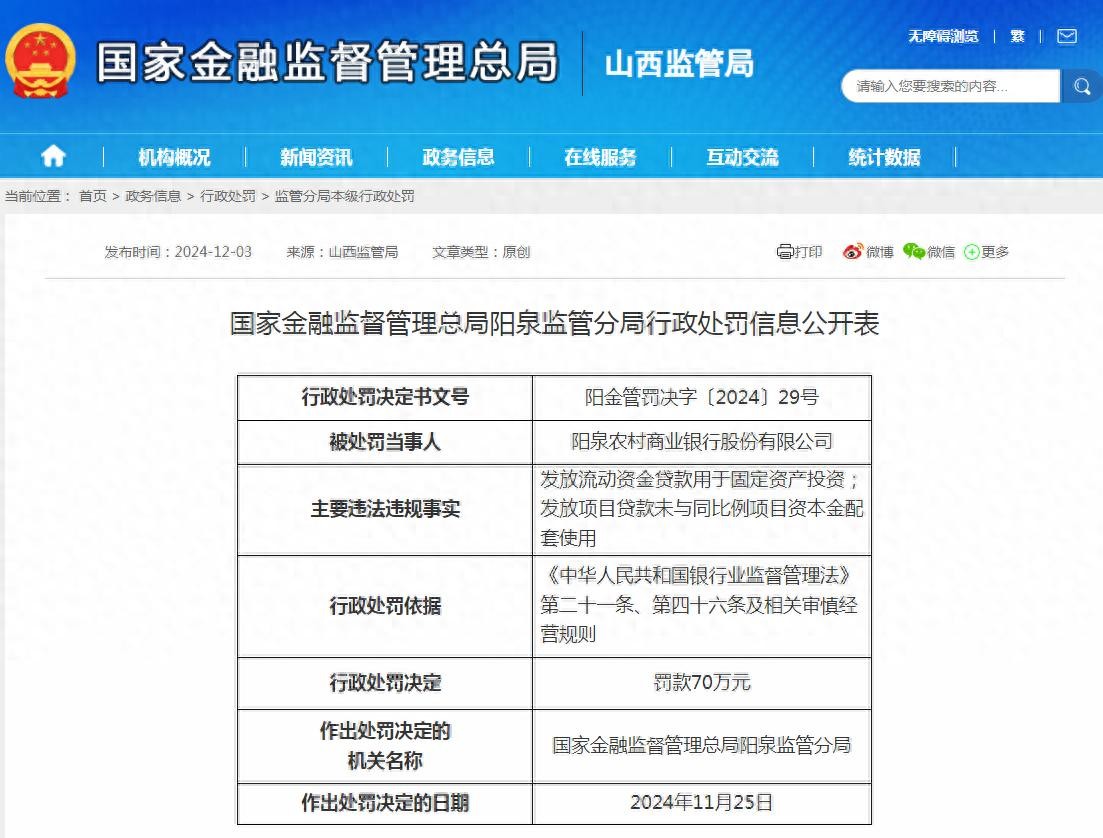Click 首页 in the breadcrumb
This screenshot has width=1103, height=838.
(93, 196)
